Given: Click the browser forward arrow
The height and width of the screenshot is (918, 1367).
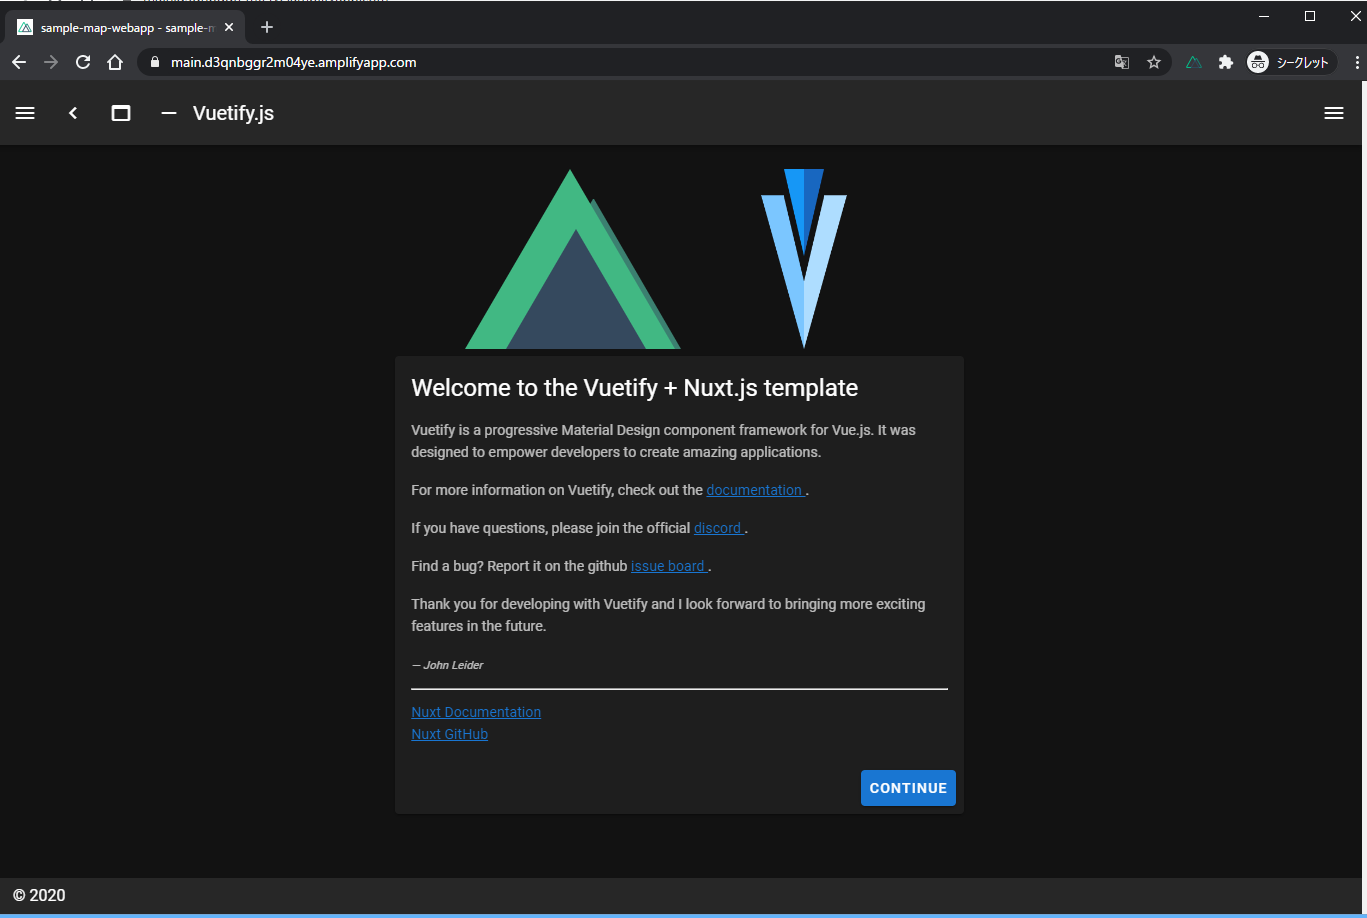Looking at the screenshot, I should [51, 62].
